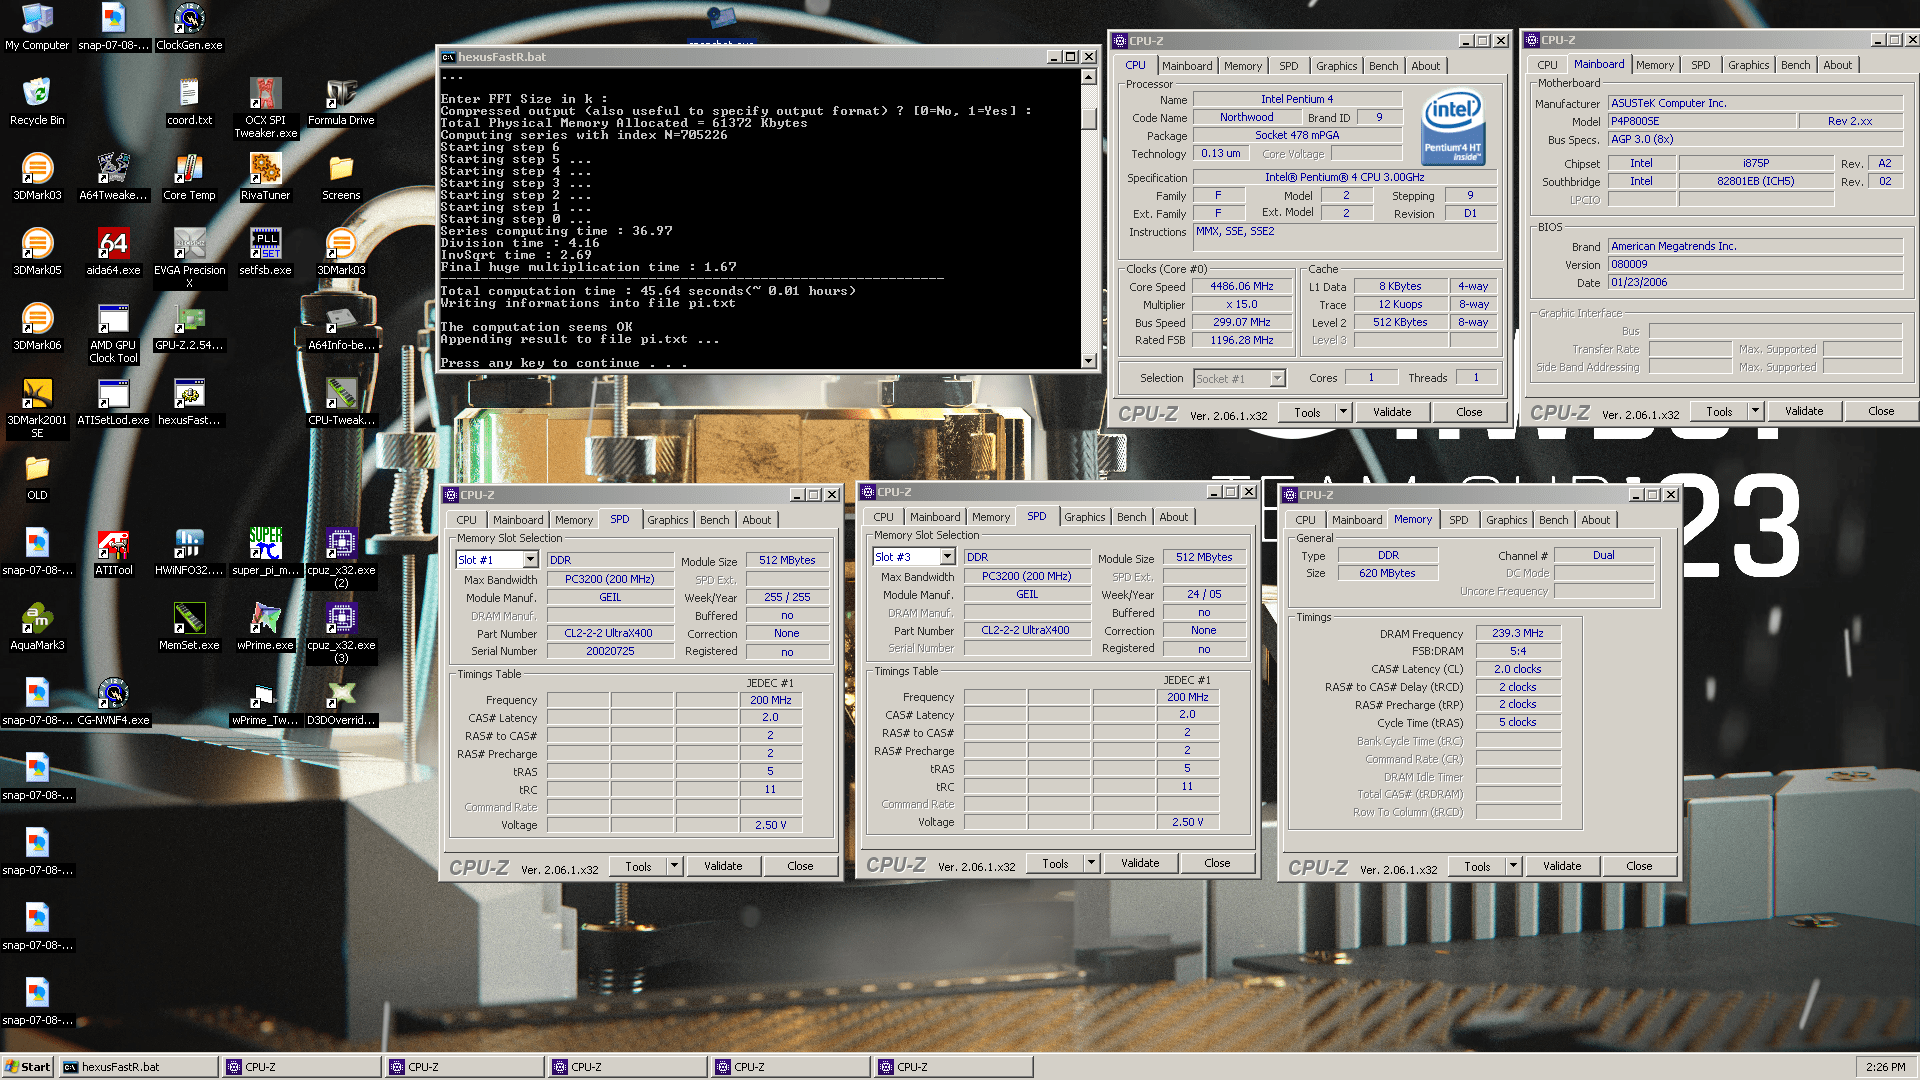Screen dimensions: 1920x1080
Task: Switch to Memory tab in CPU window
Action: [x=1243, y=66]
